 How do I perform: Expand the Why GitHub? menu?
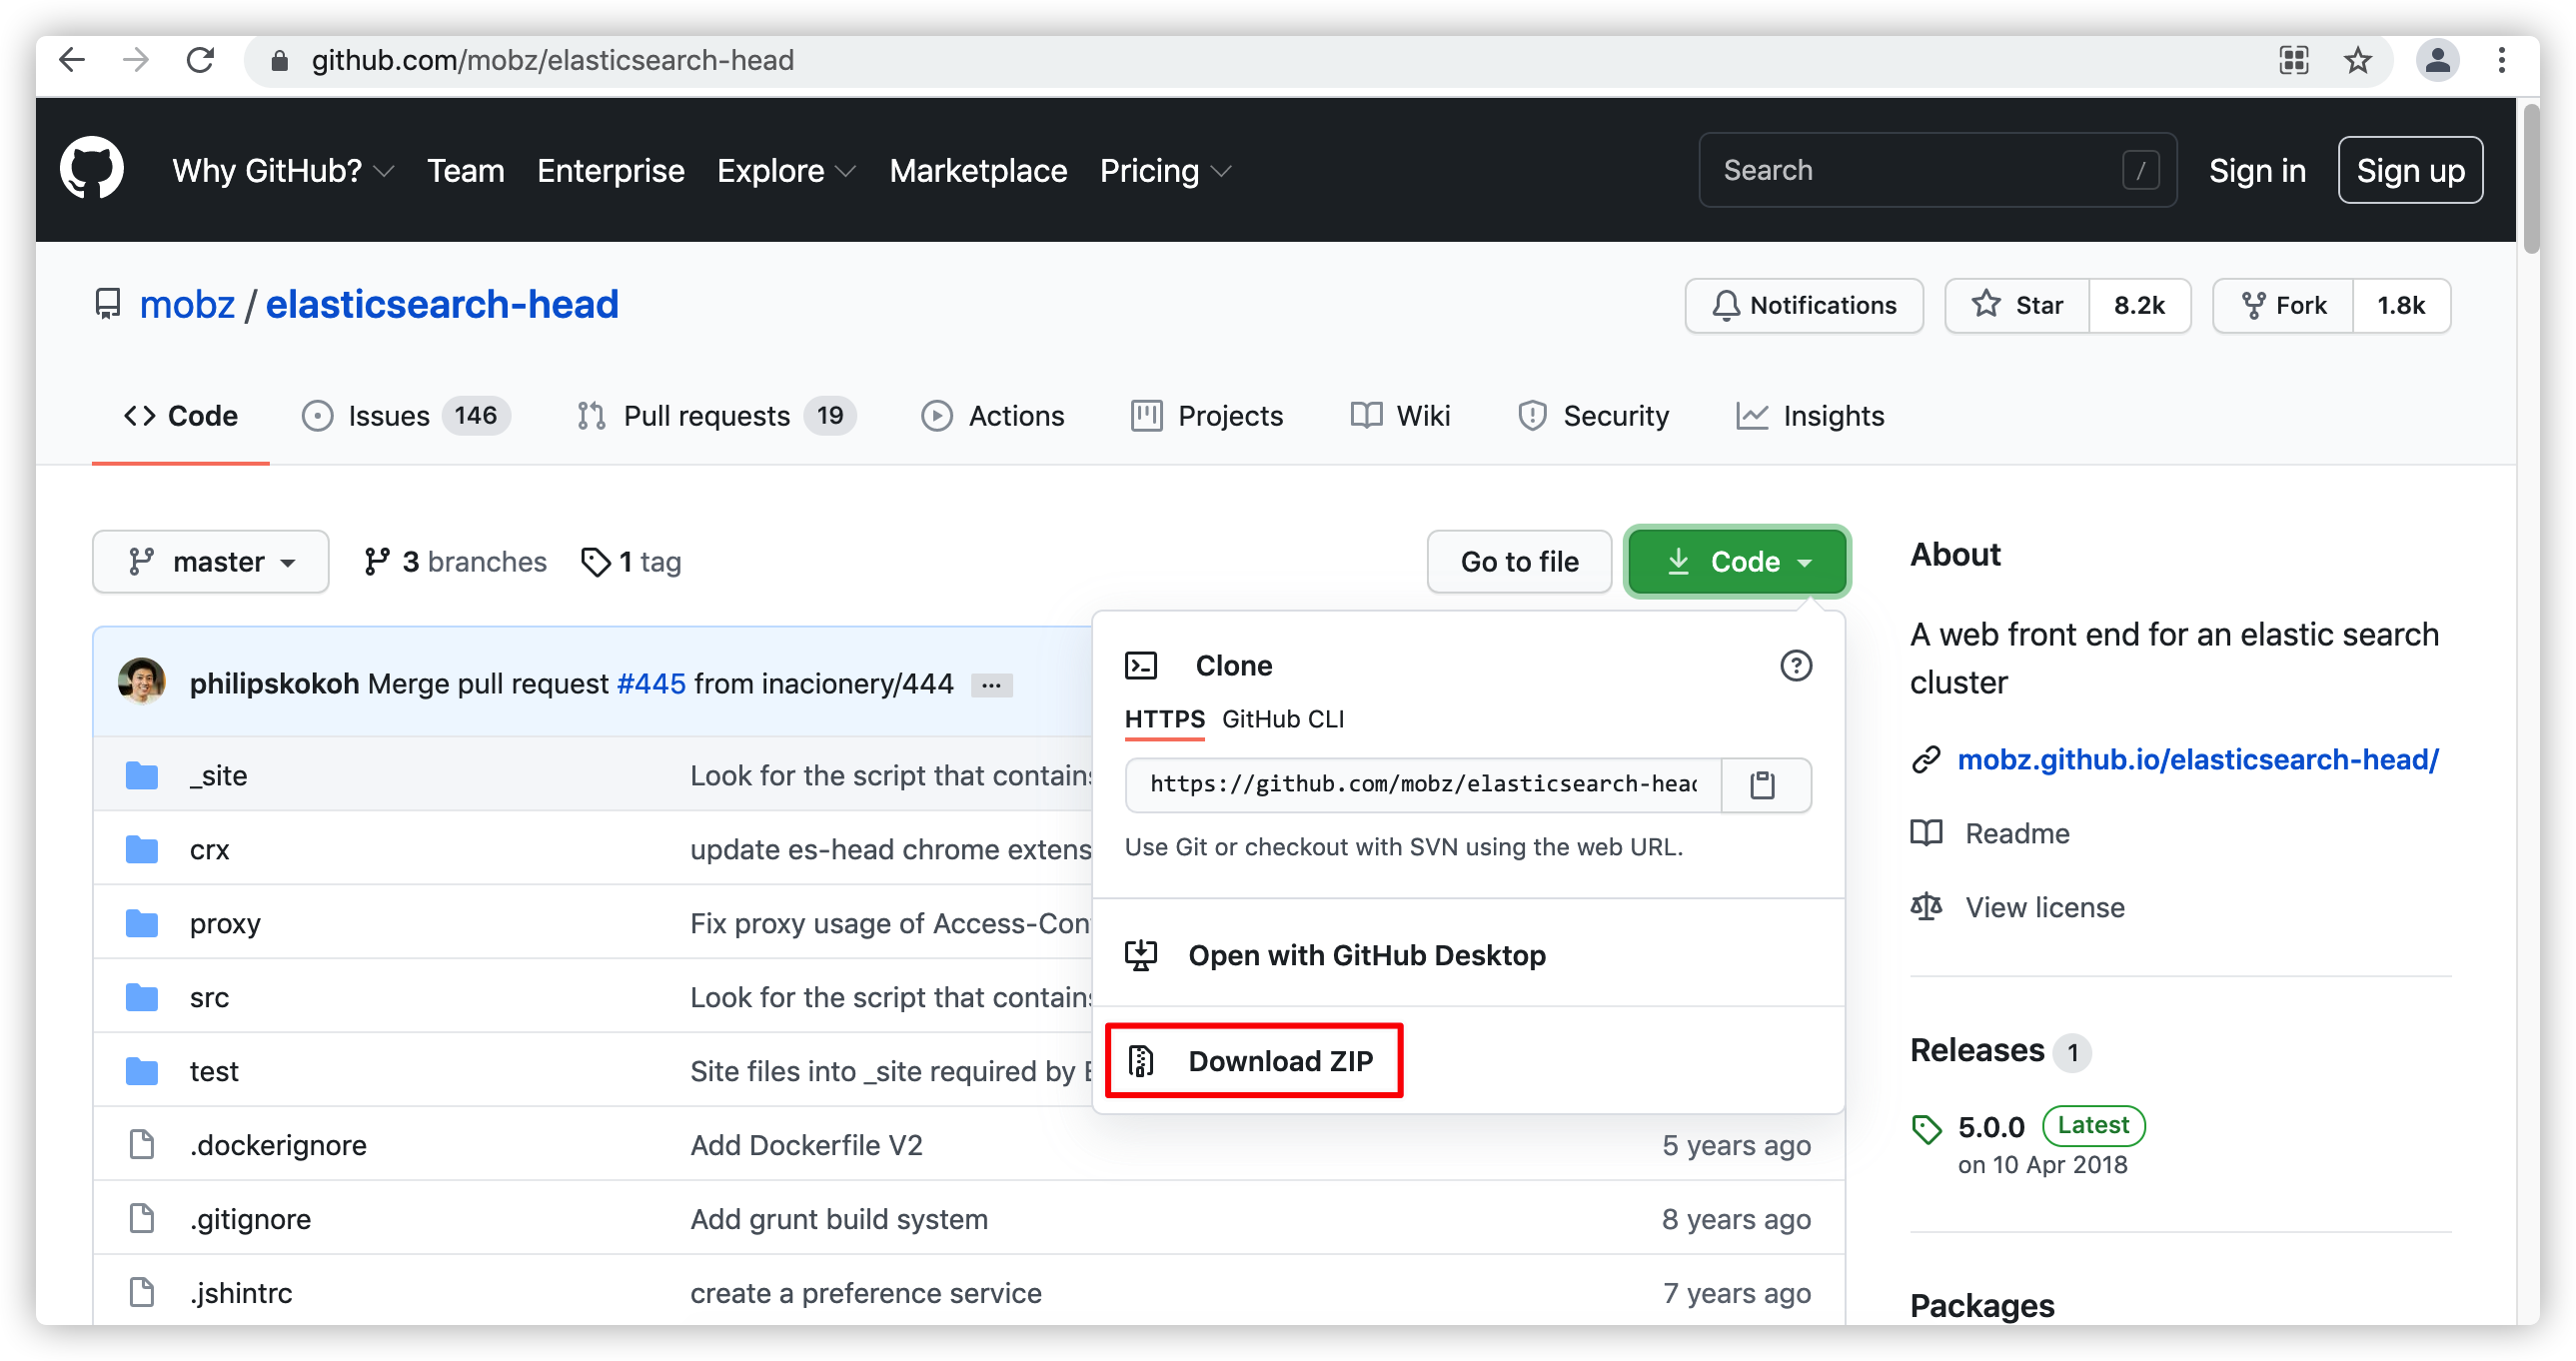point(282,171)
